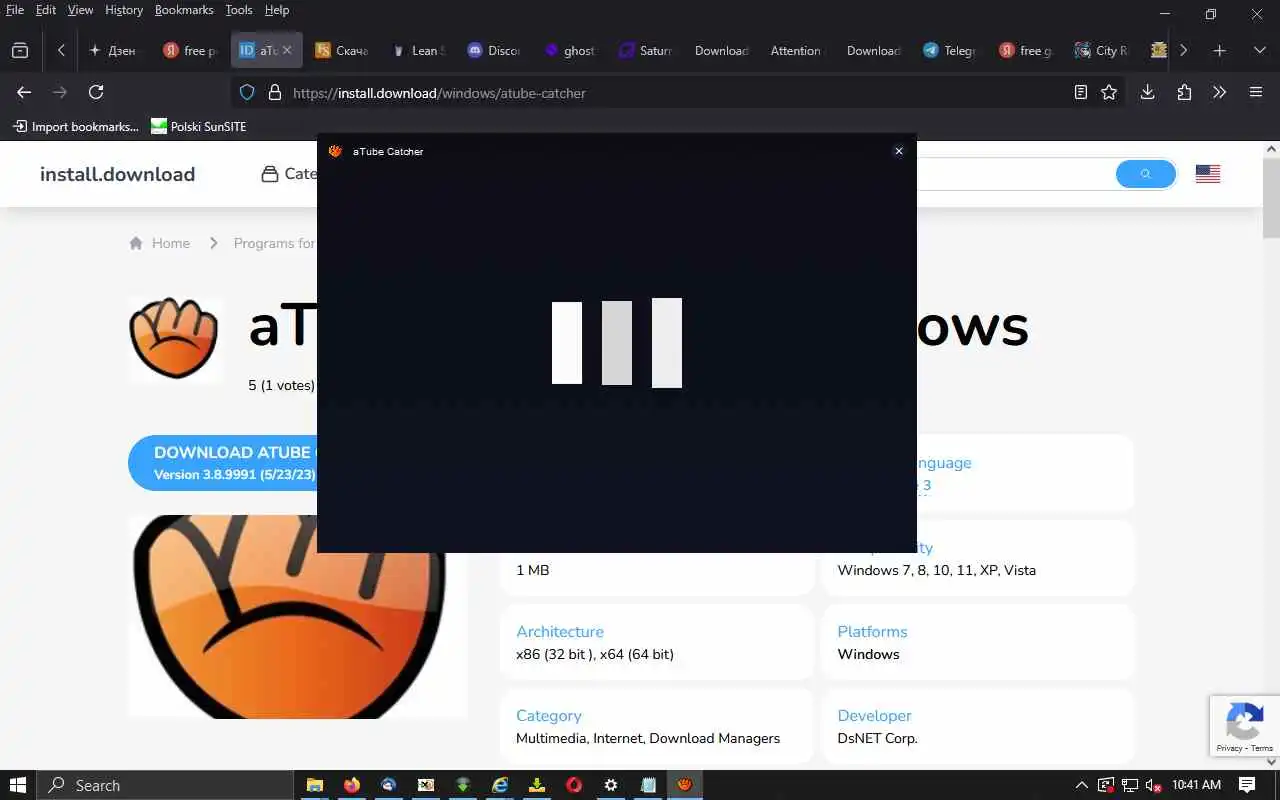Close the active aTube tab
The height and width of the screenshot is (800, 1280).
[x=287, y=50]
